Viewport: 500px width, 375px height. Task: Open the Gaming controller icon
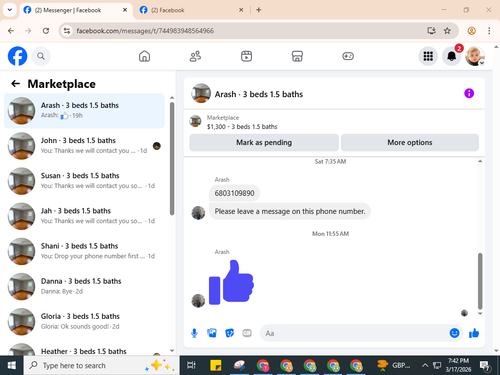point(348,56)
